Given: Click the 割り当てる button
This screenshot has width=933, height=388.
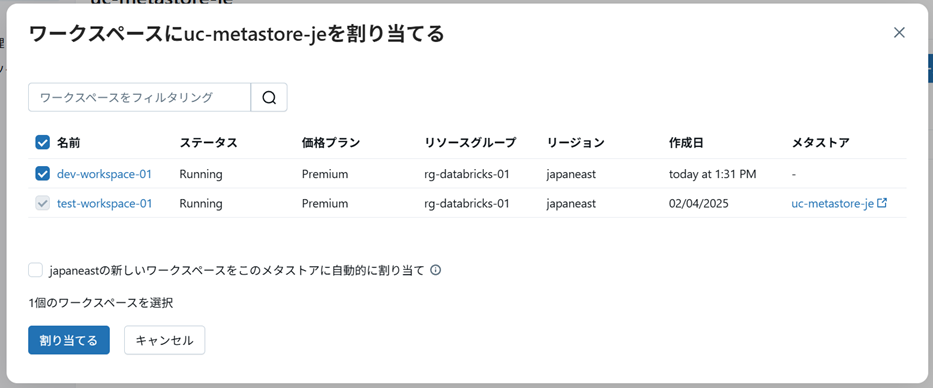Looking at the screenshot, I should (69, 340).
